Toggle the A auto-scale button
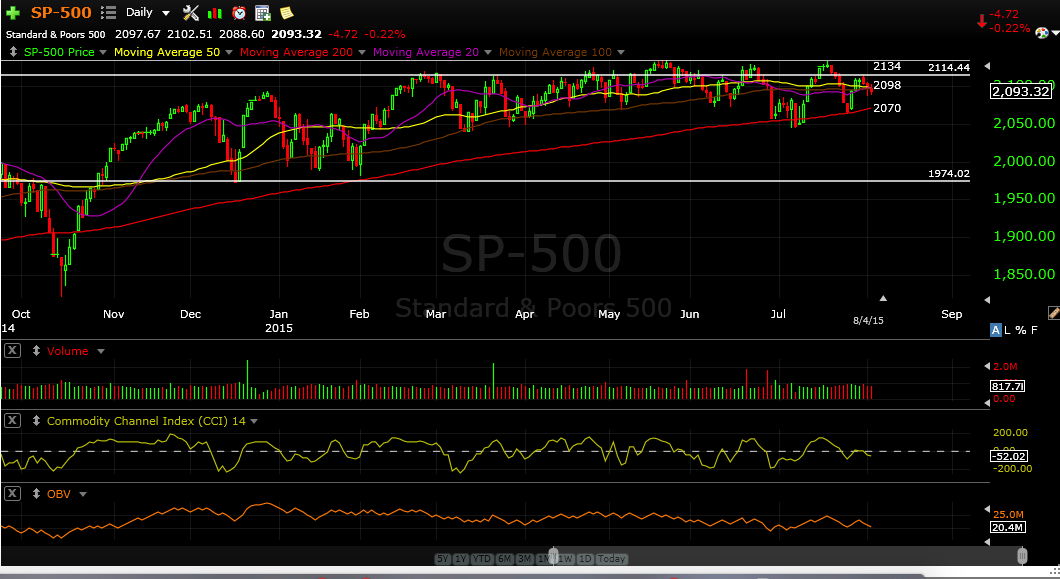The image size is (1060, 579). (x=995, y=330)
